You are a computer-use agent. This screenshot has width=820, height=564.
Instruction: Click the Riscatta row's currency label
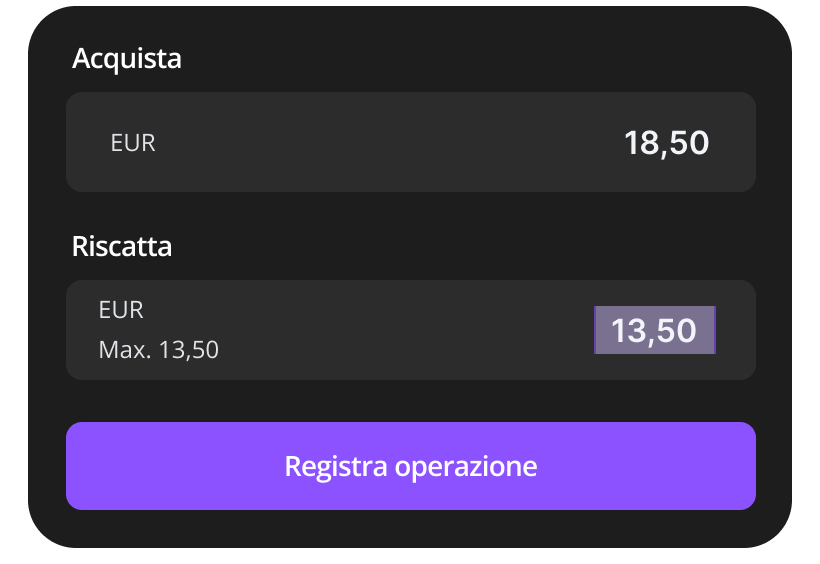click(121, 310)
